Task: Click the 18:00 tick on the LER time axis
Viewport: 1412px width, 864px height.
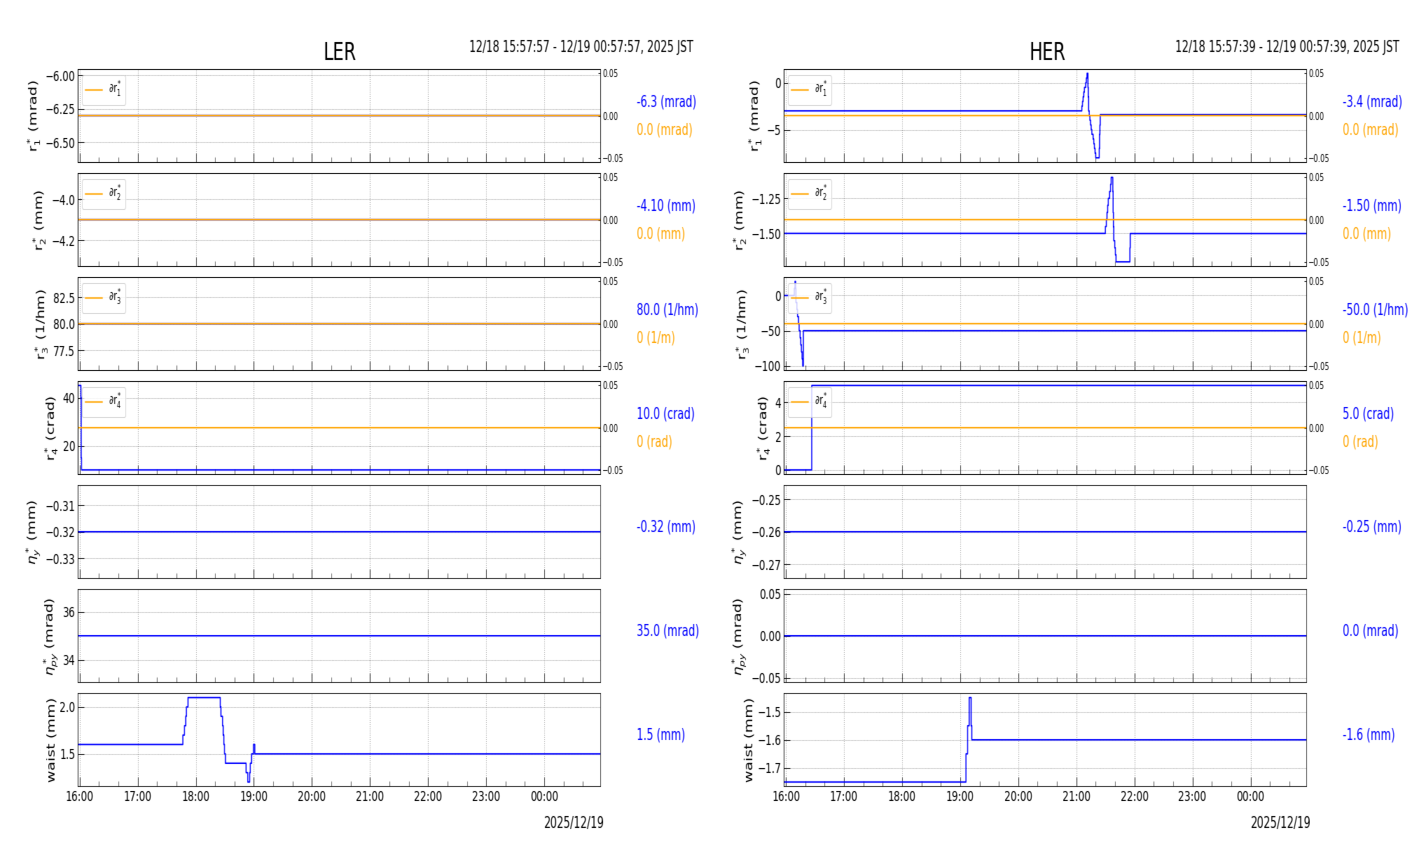Action: (196, 797)
